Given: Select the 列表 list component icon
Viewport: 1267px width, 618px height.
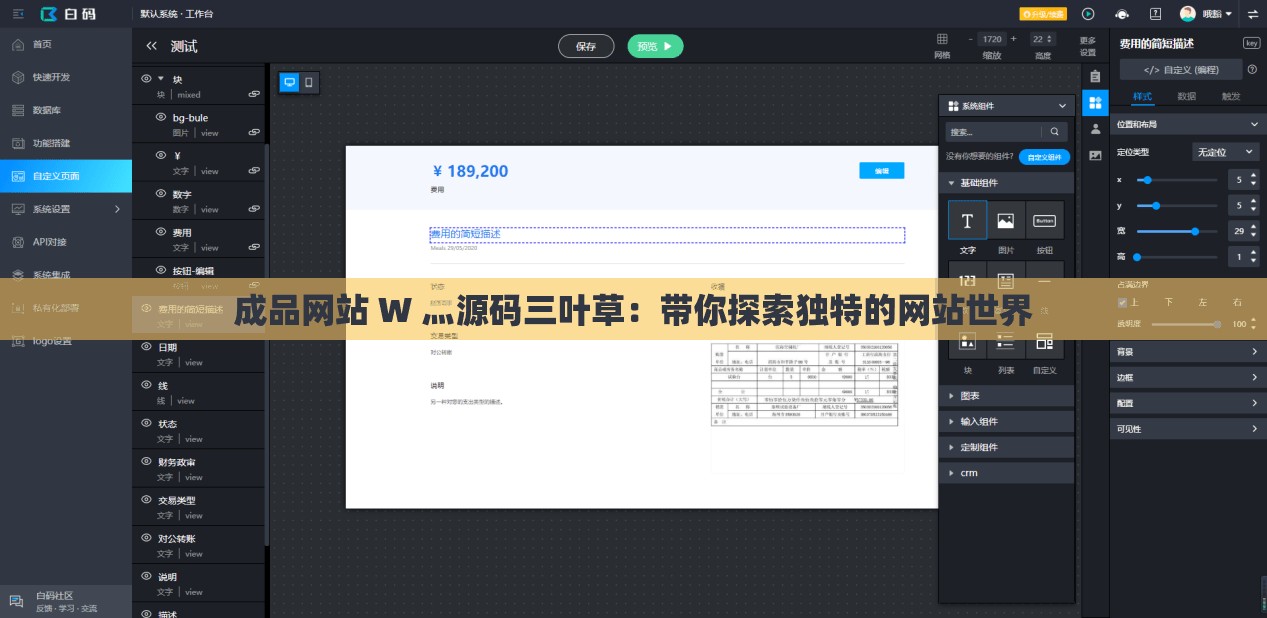Looking at the screenshot, I should 1005,341.
